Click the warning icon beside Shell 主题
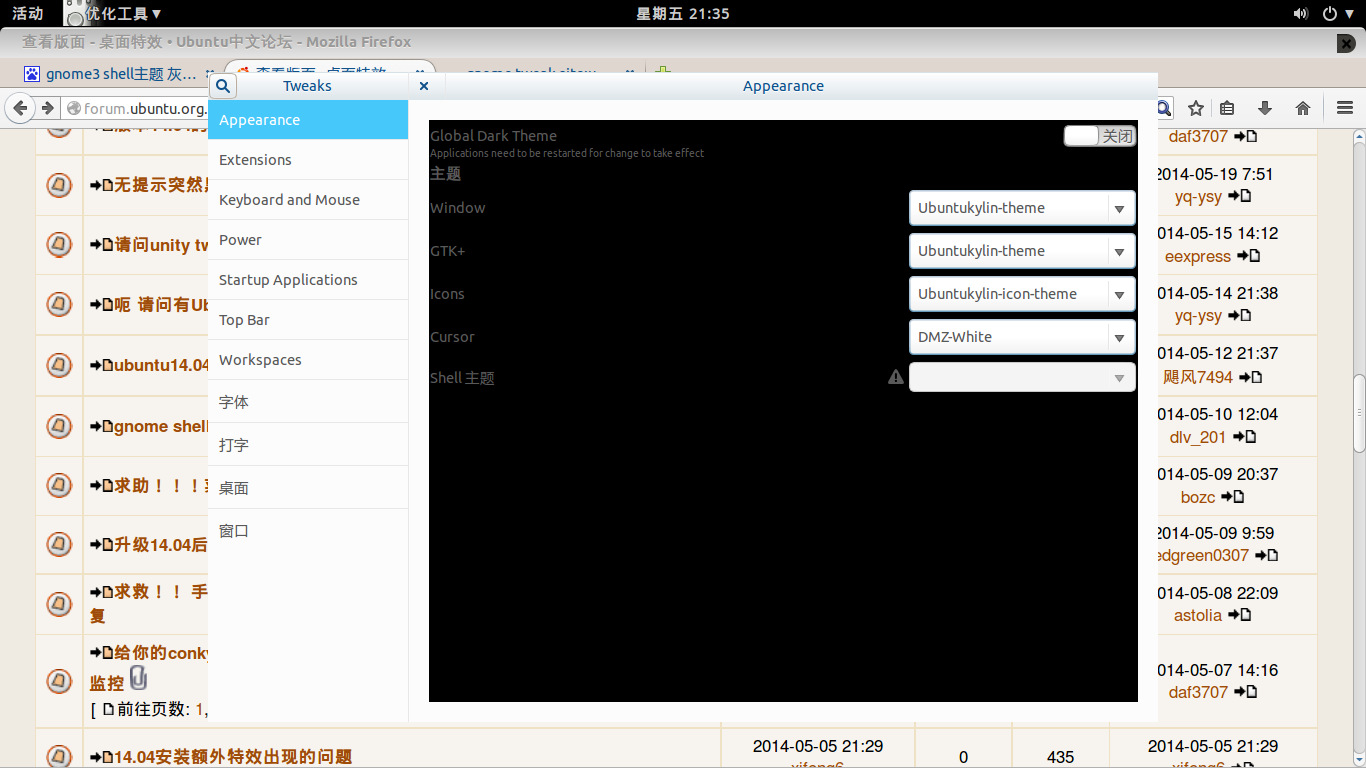1366x768 pixels. pyautogui.click(x=896, y=377)
